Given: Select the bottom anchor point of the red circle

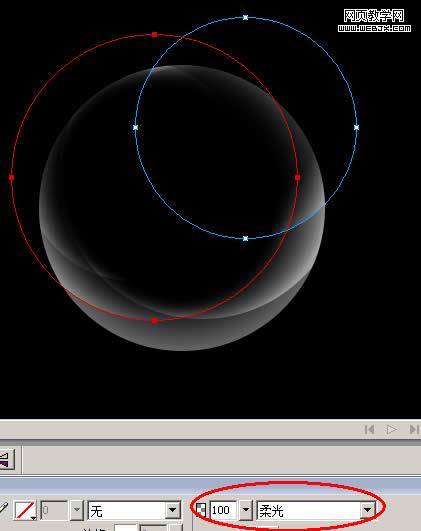Looking at the screenshot, I should [154, 320].
